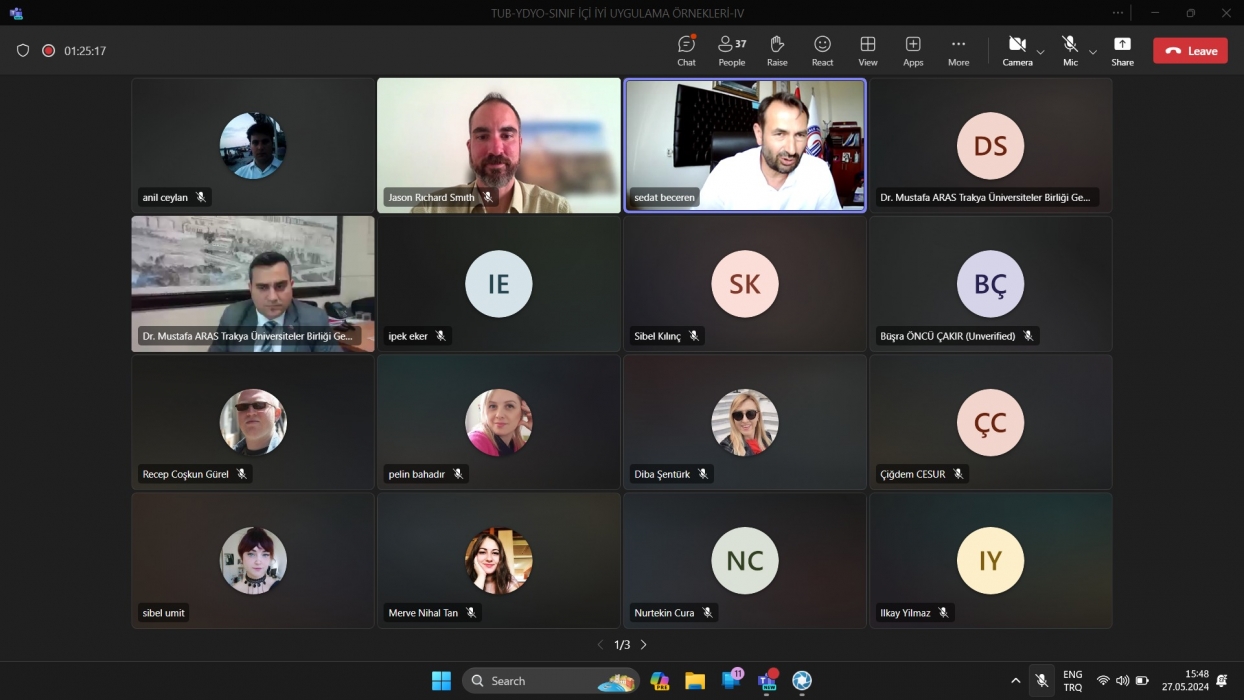Leave the meeting
1244x700 pixels.
[x=1190, y=51]
